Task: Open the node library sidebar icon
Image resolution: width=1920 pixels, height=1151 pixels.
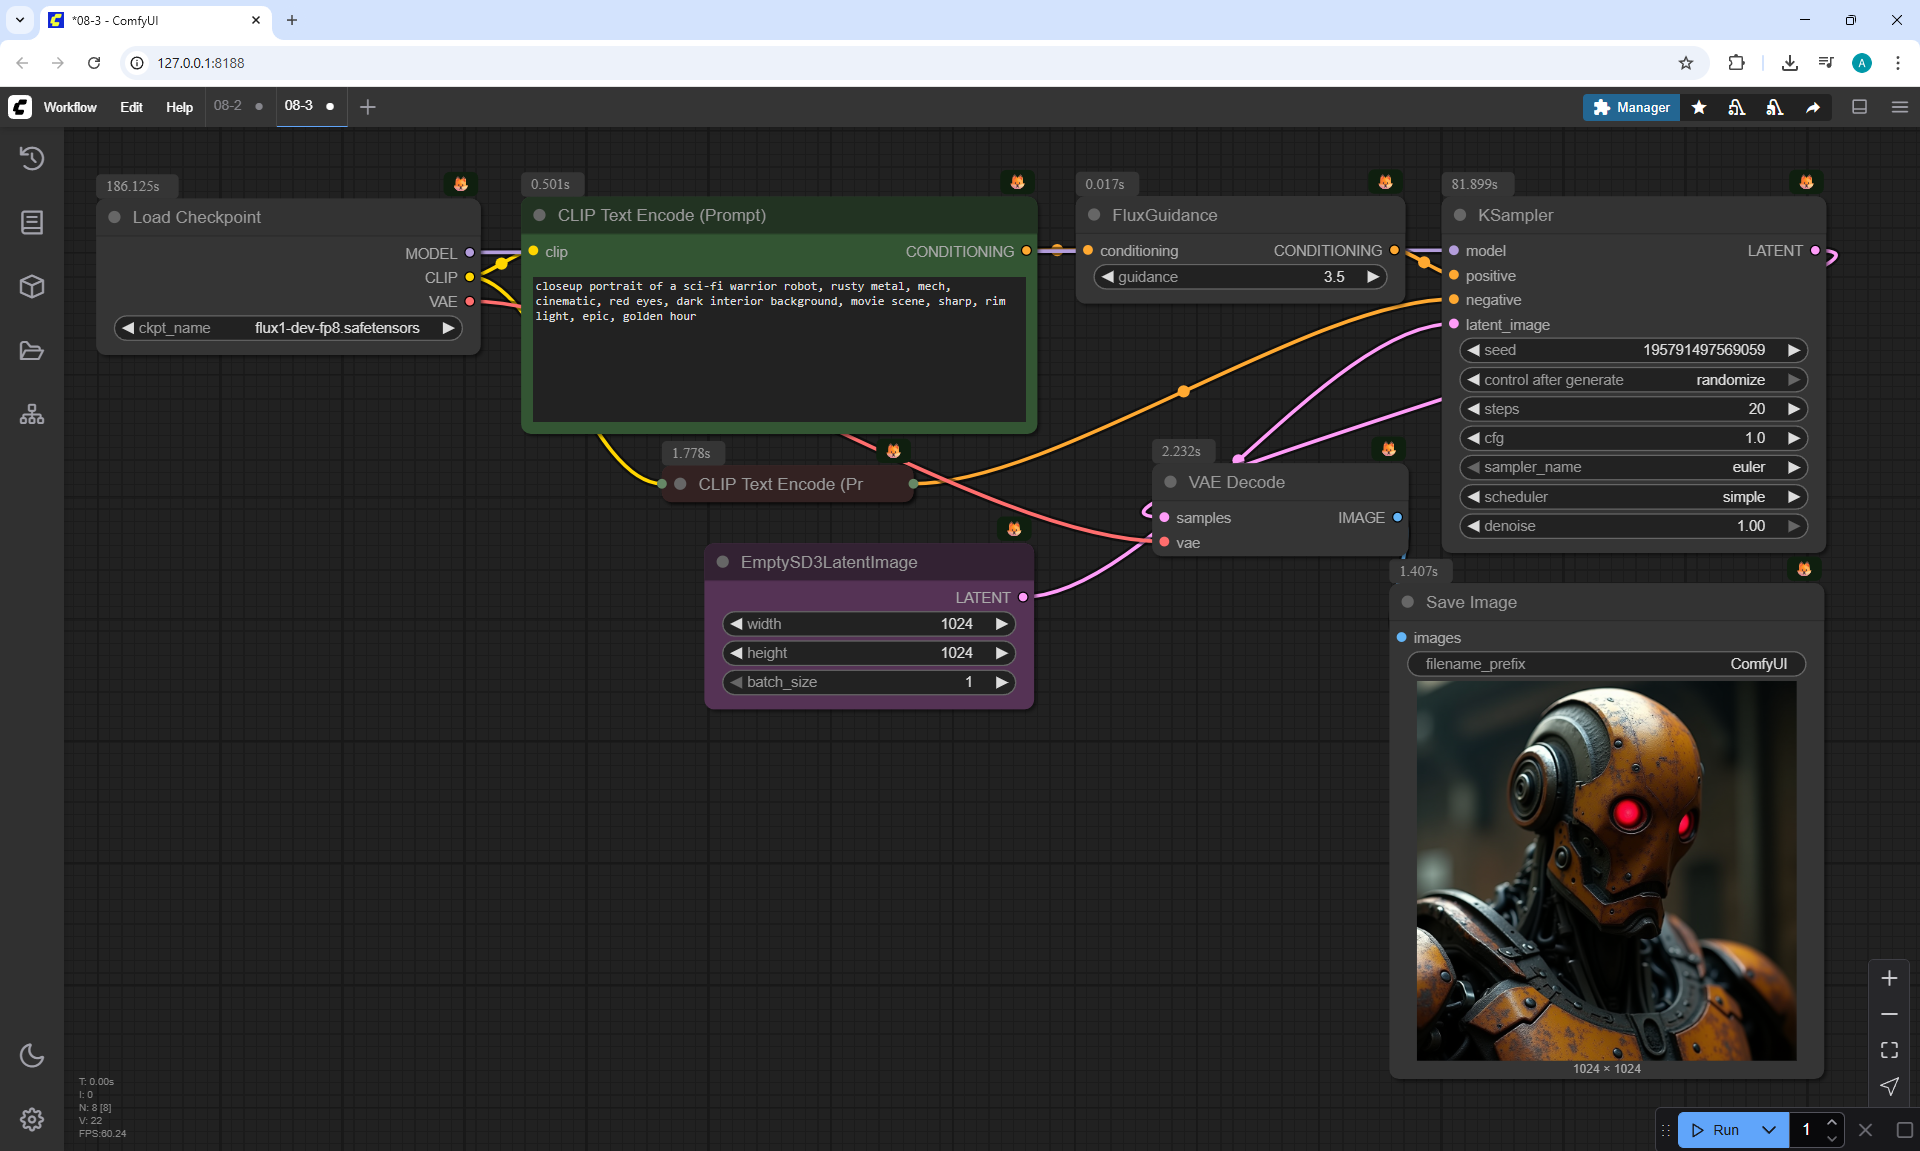Action: pyautogui.click(x=32, y=222)
